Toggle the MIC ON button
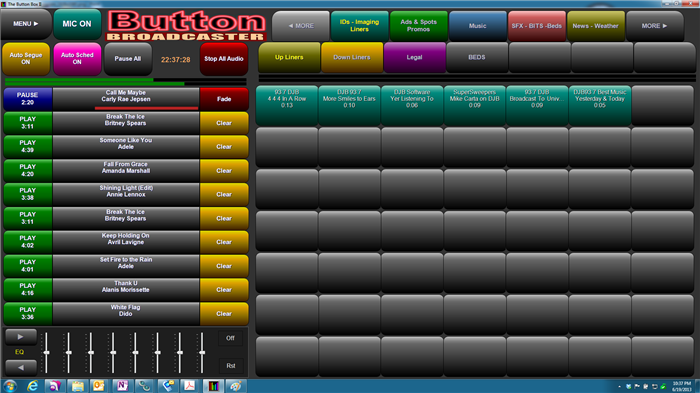This screenshot has height=393, width=700. (77, 24)
